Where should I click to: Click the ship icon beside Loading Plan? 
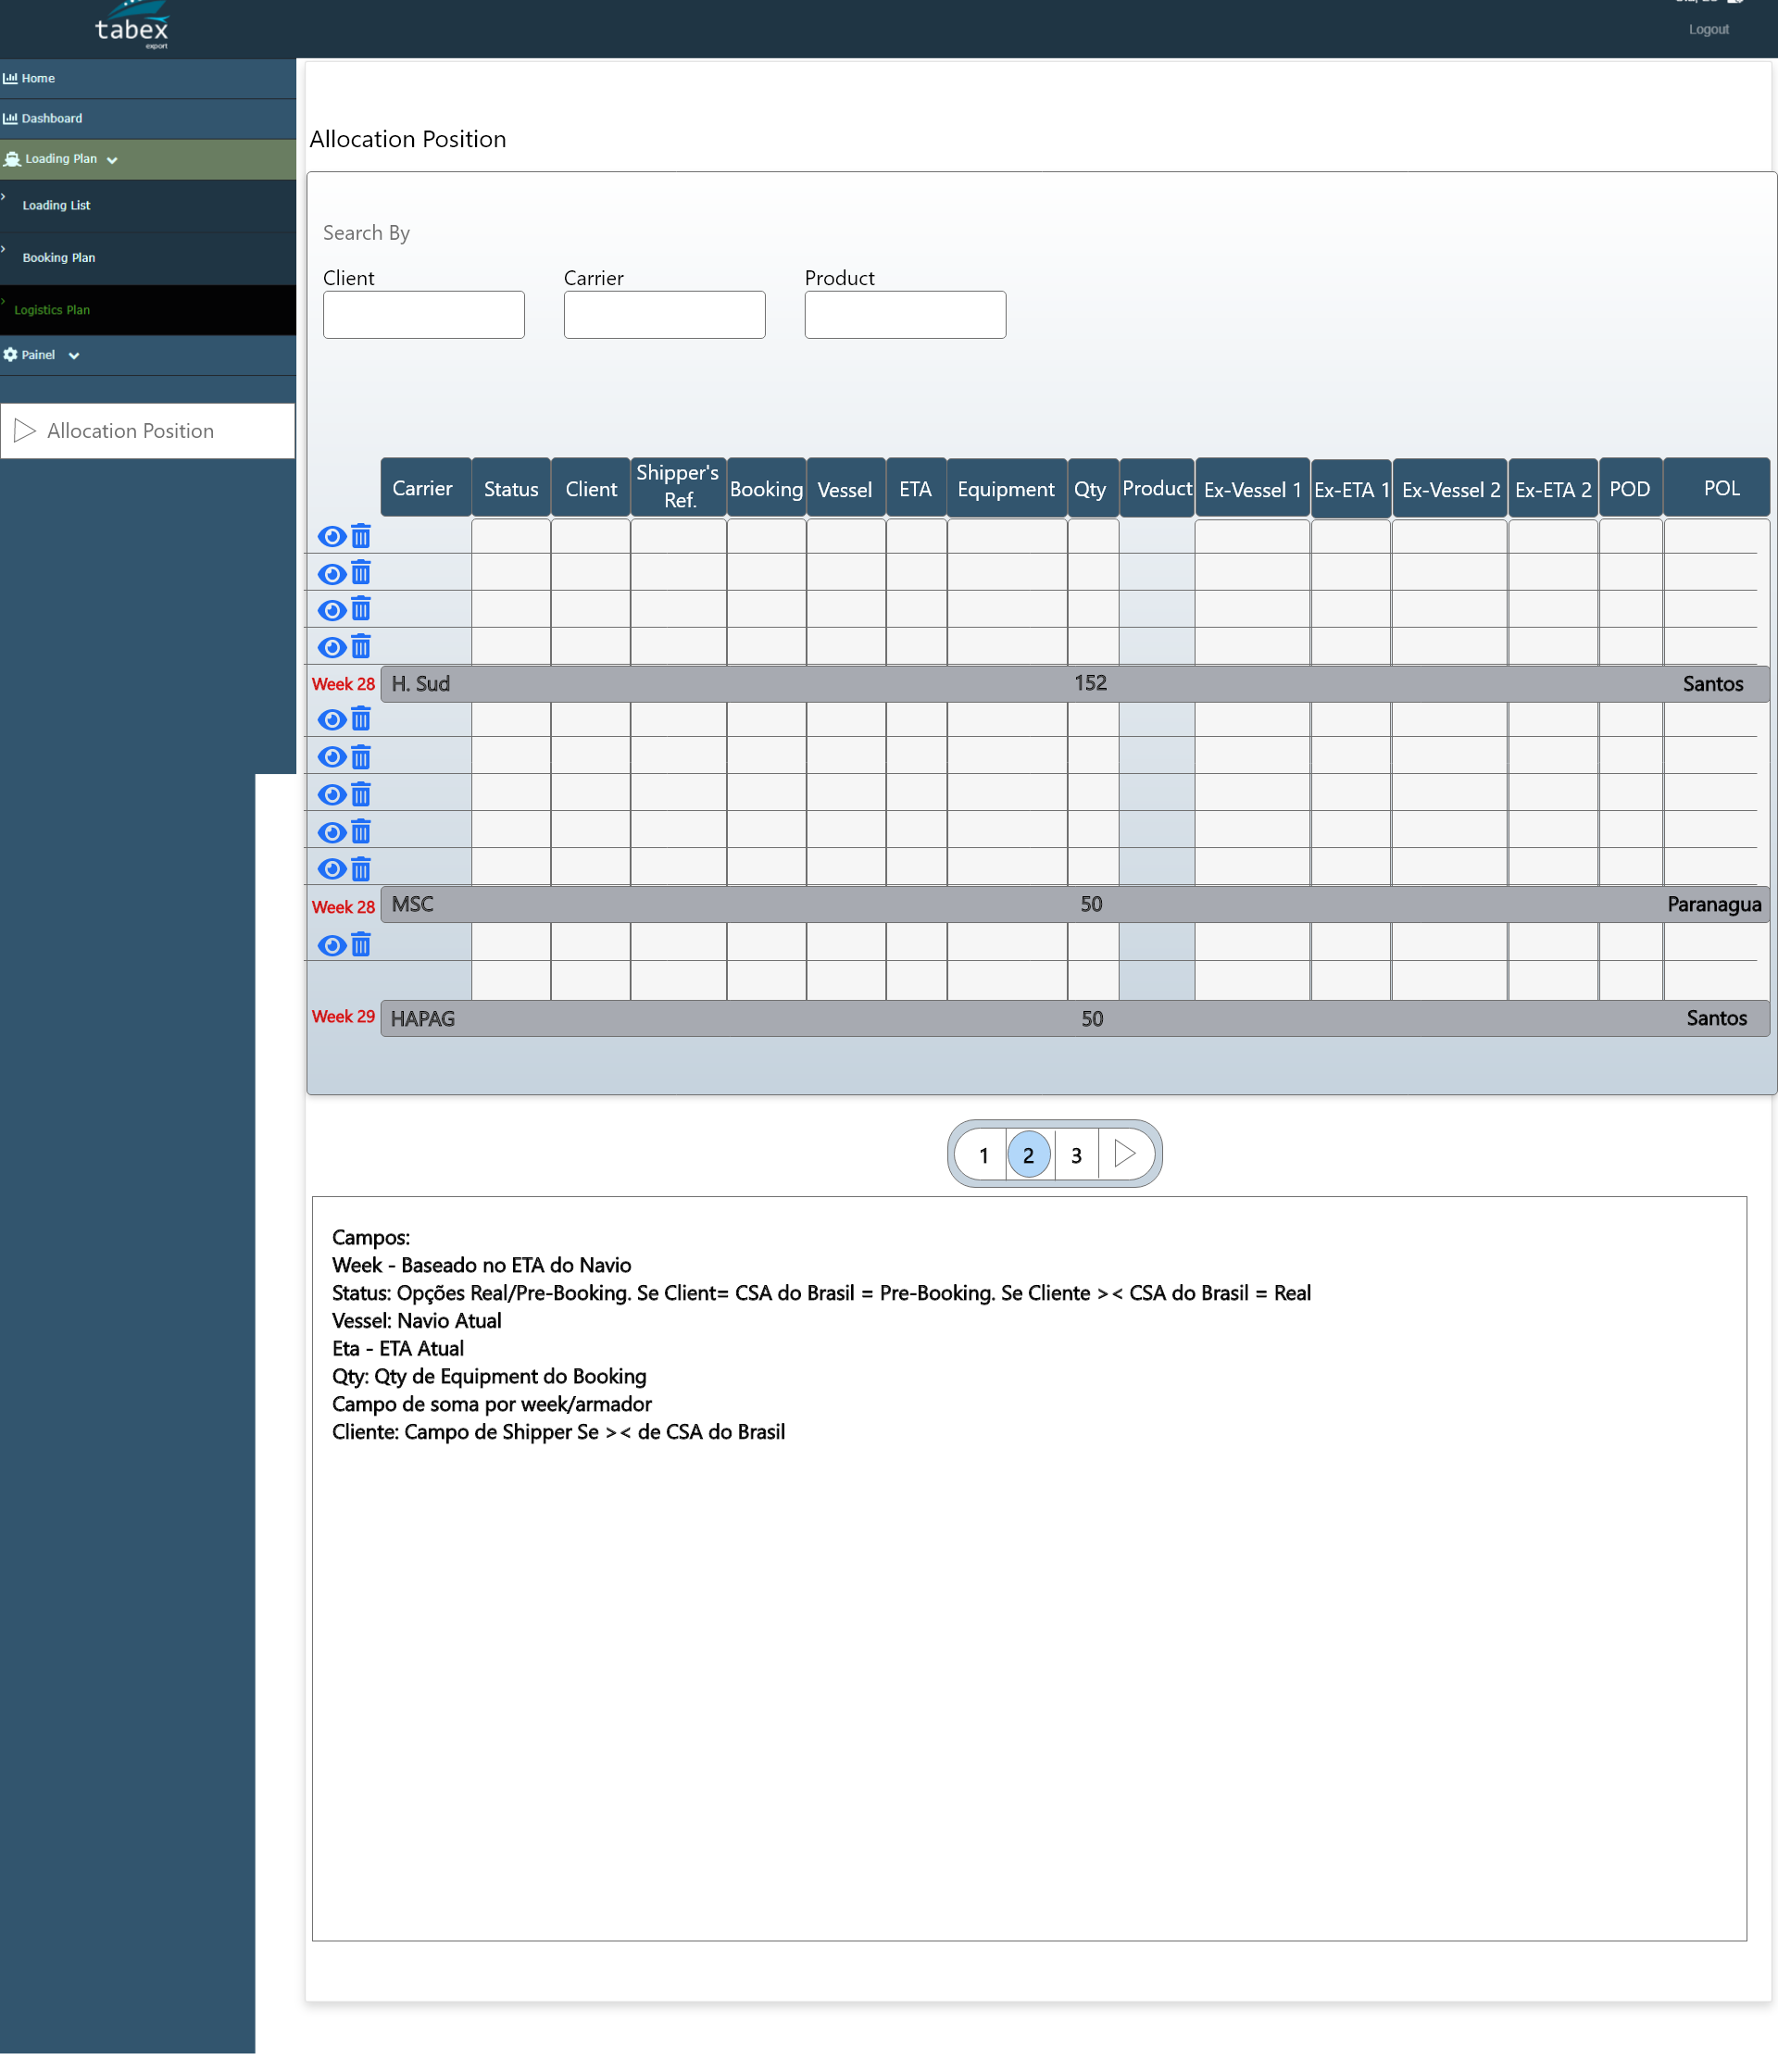[x=12, y=159]
